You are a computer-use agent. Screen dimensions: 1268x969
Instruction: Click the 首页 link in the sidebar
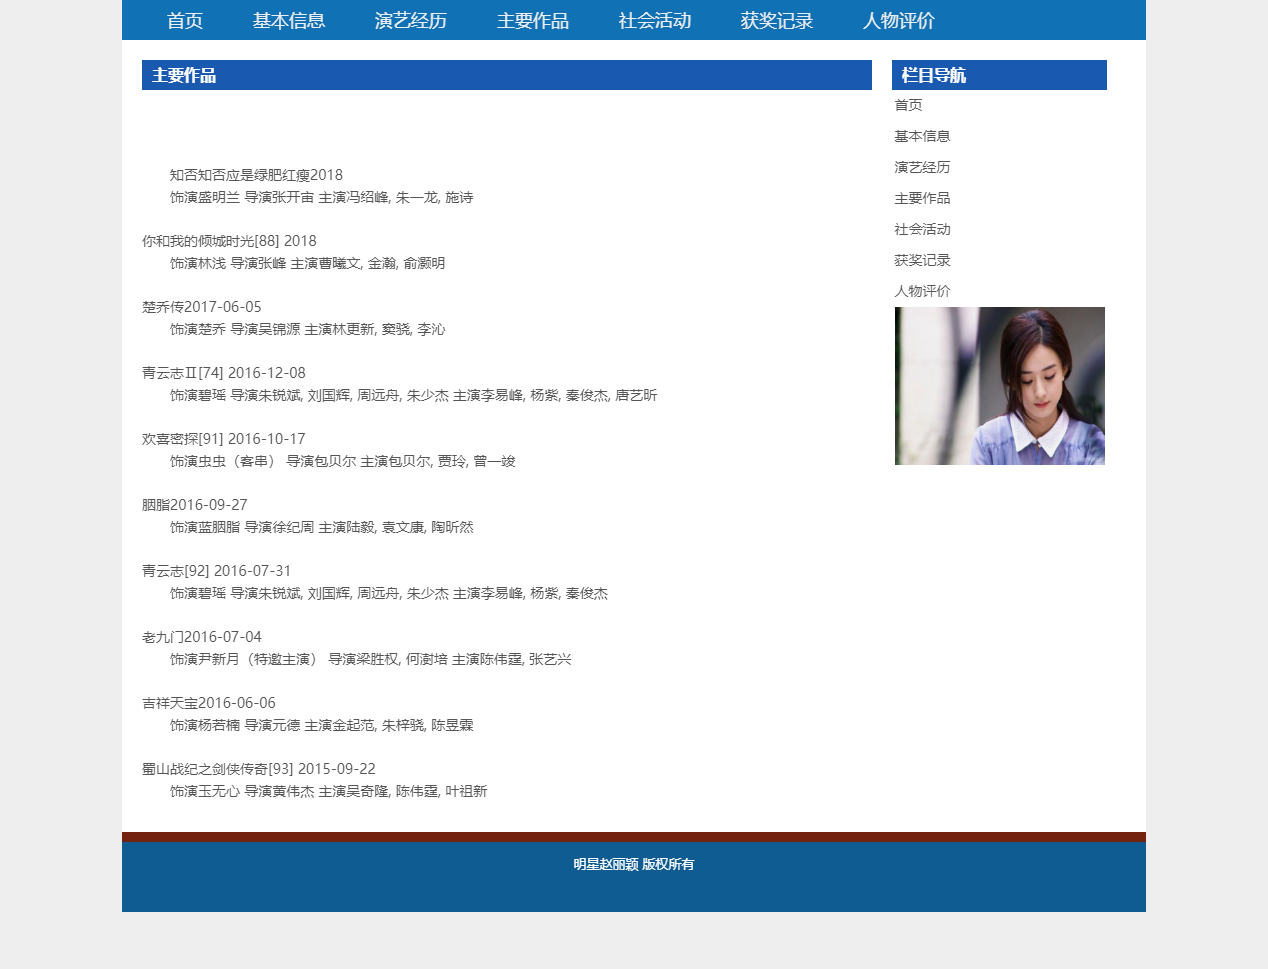(908, 105)
